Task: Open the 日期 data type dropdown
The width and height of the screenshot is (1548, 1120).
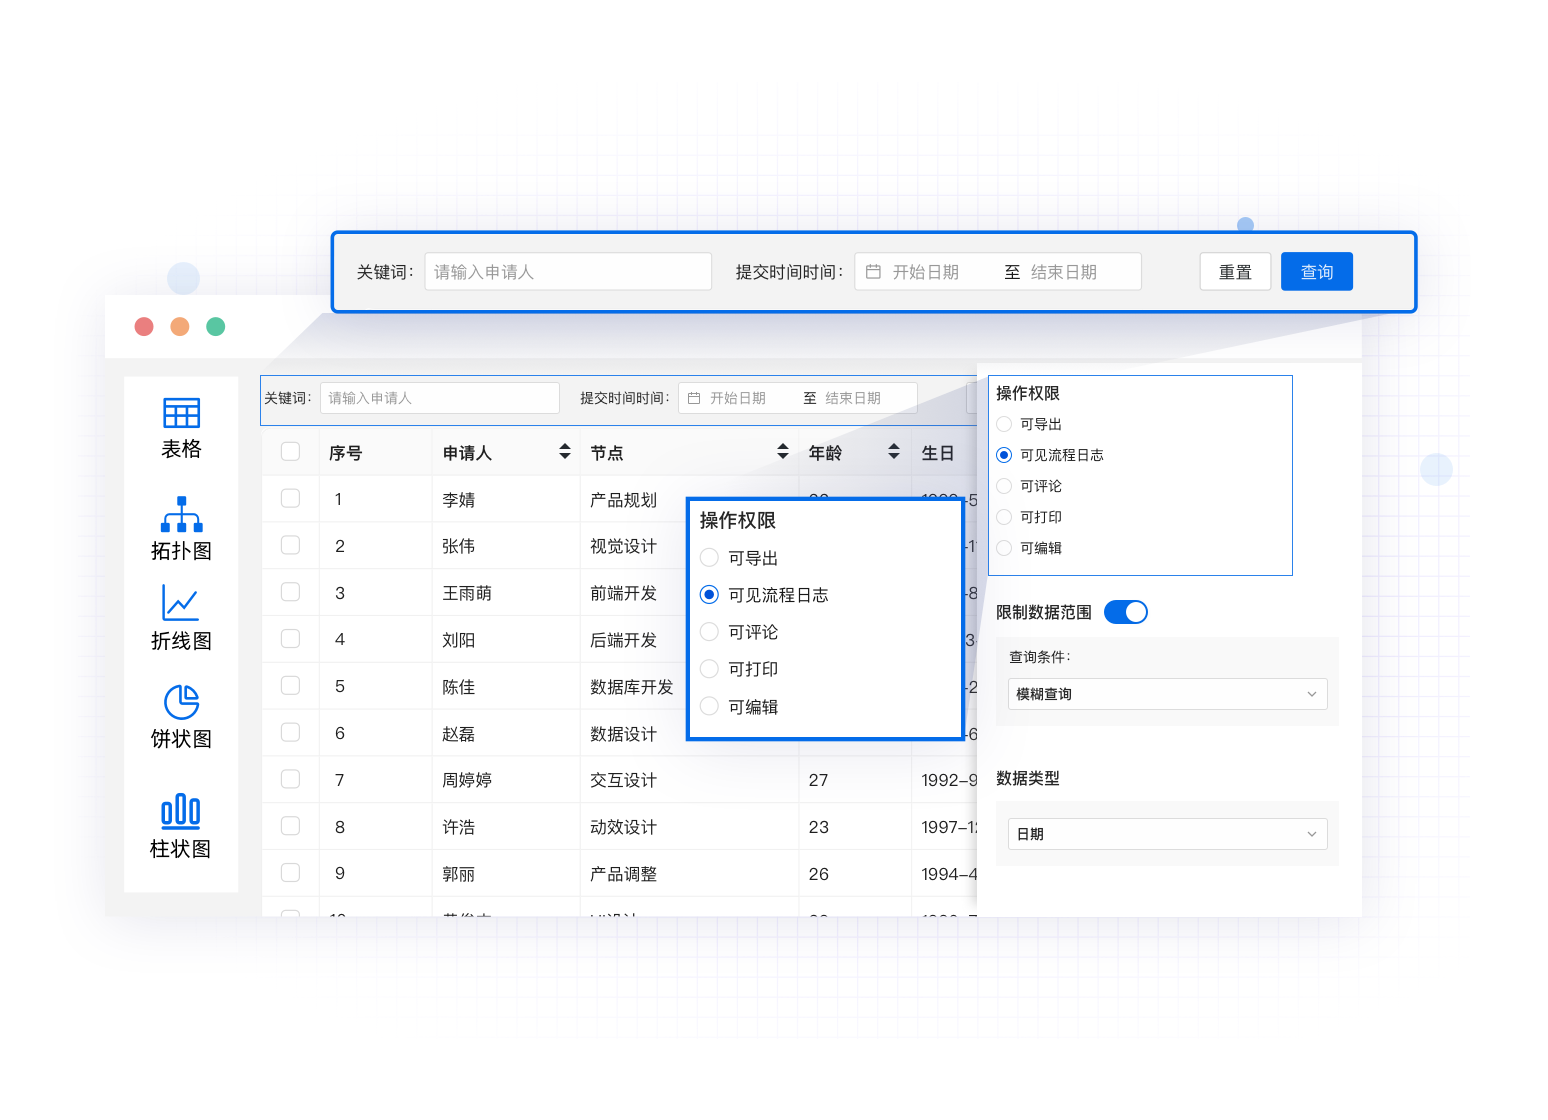Action: (1167, 834)
